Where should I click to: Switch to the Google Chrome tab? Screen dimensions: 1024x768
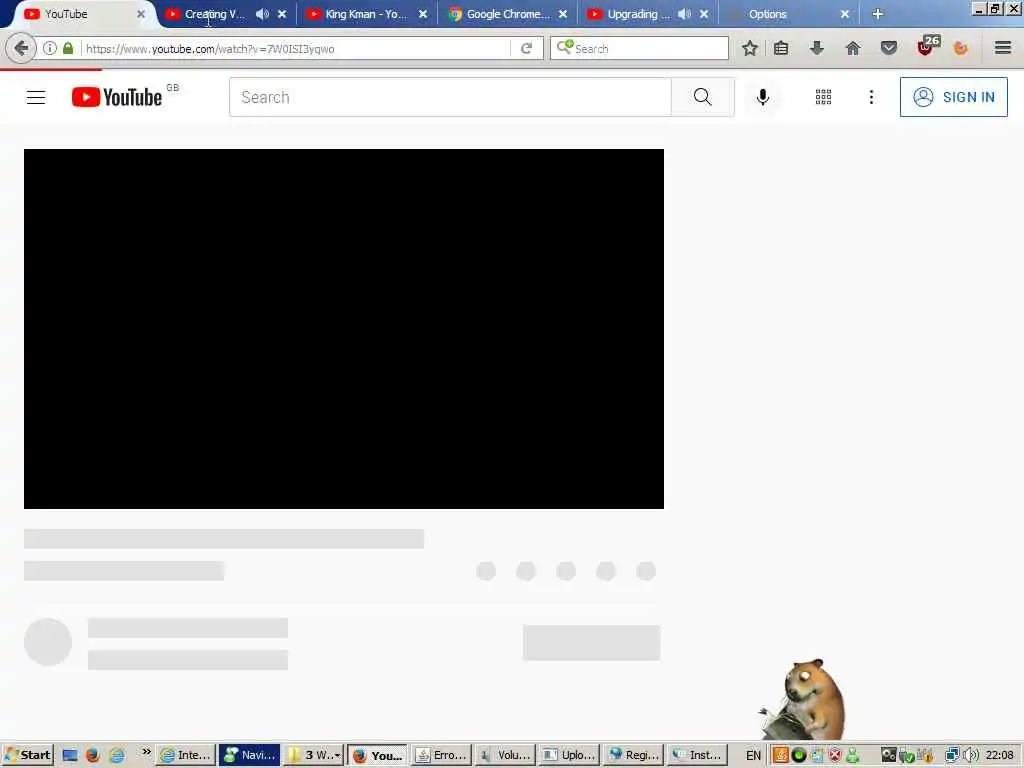coord(508,14)
